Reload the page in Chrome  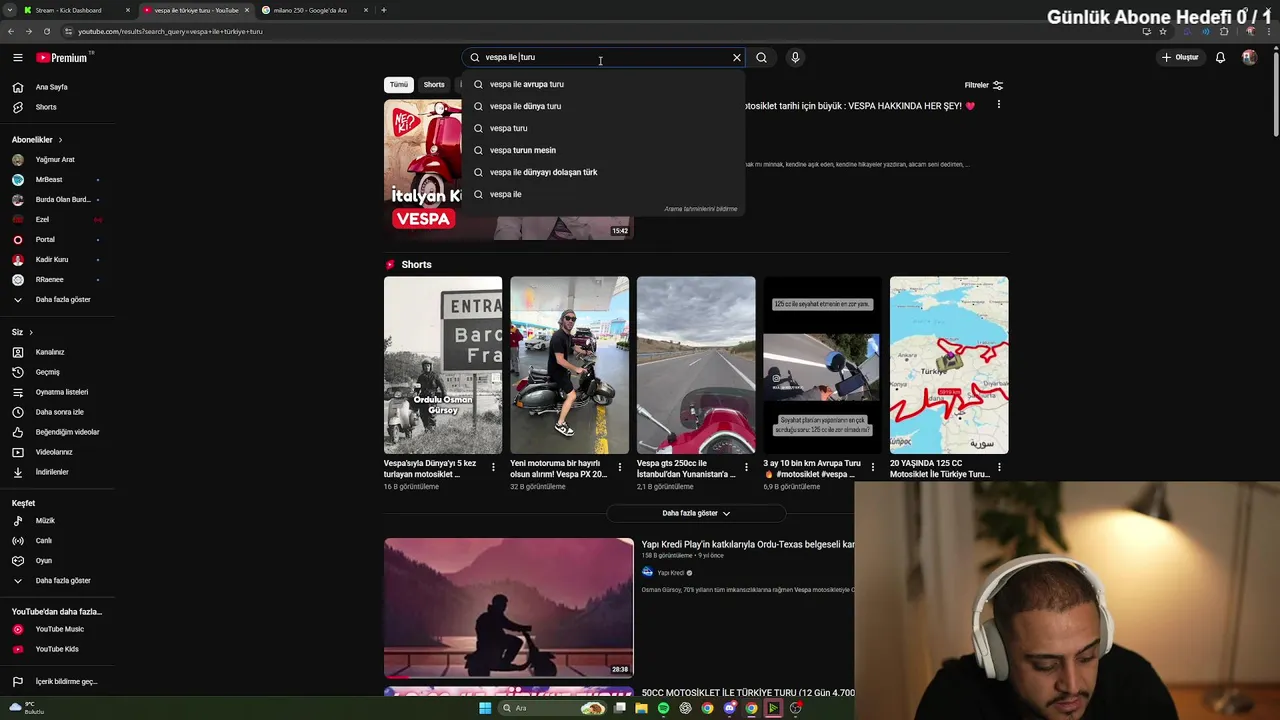click(x=46, y=31)
